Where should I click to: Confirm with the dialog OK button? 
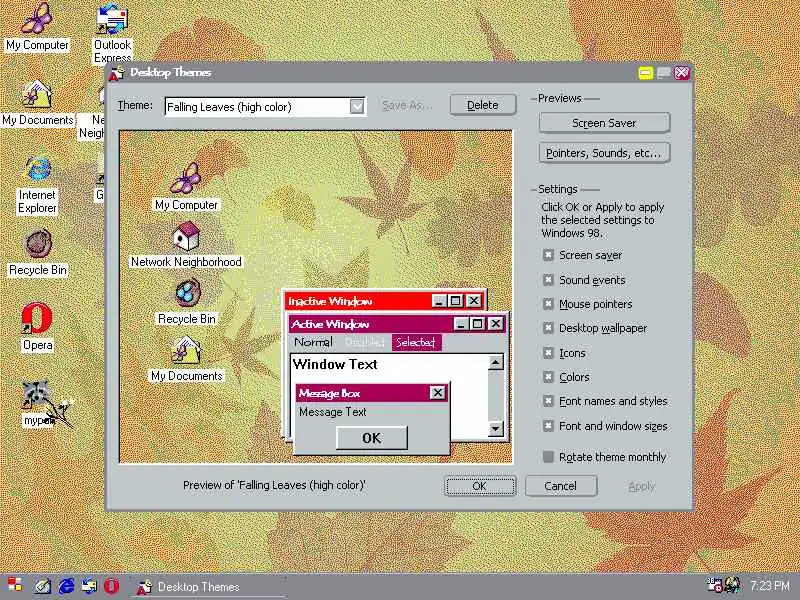pyautogui.click(x=480, y=486)
